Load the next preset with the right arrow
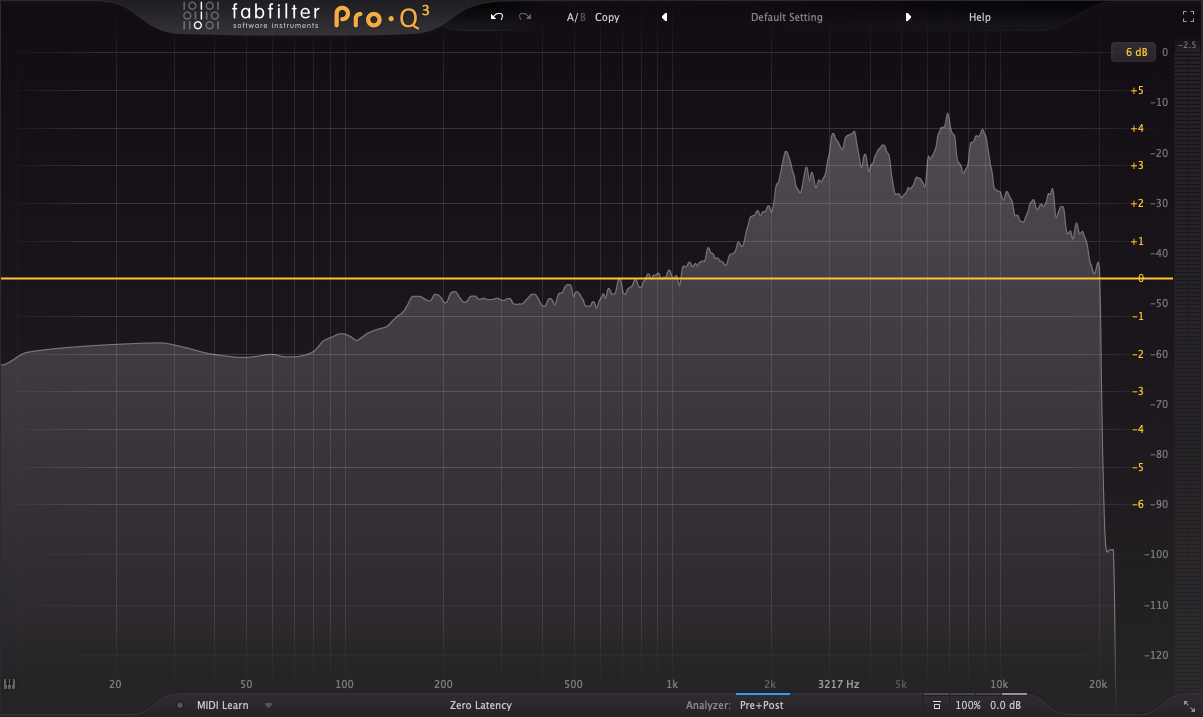The image size is (1203, 717). [908, 17]
